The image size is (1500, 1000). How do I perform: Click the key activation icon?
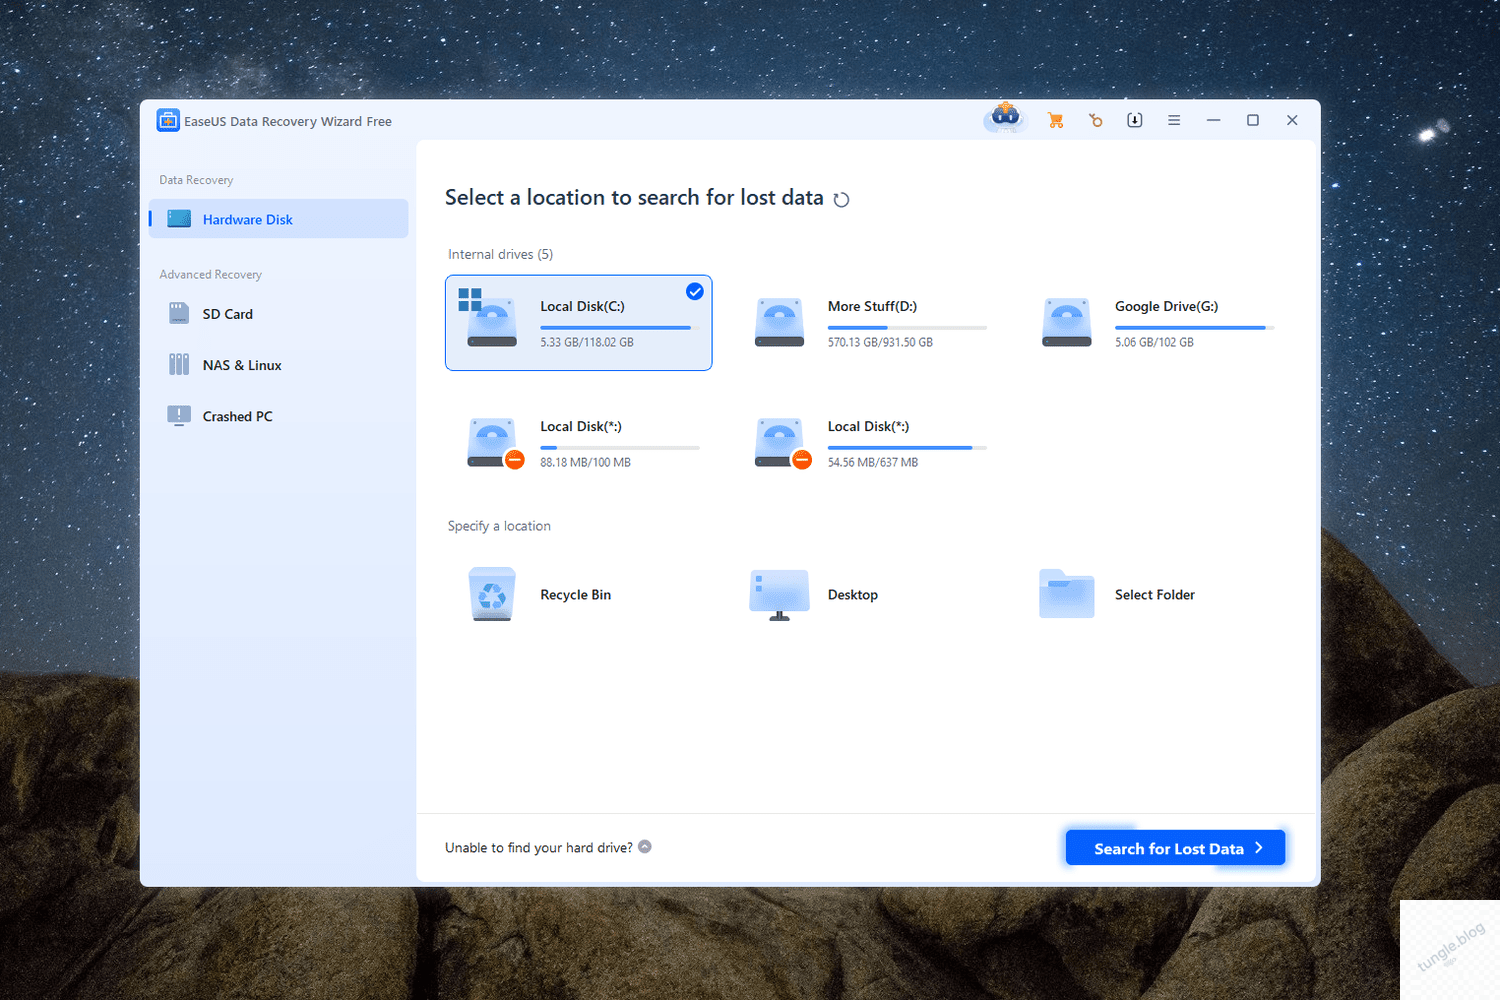(x=1095, y=120)
